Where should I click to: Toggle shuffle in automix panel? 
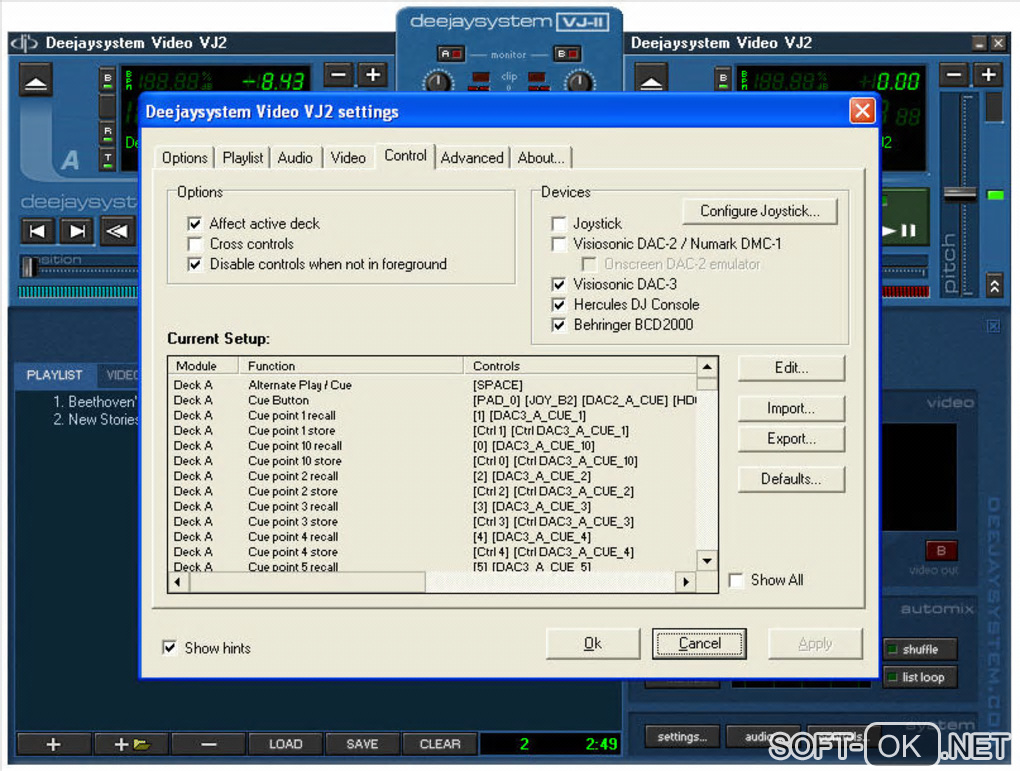coord(920,649)
